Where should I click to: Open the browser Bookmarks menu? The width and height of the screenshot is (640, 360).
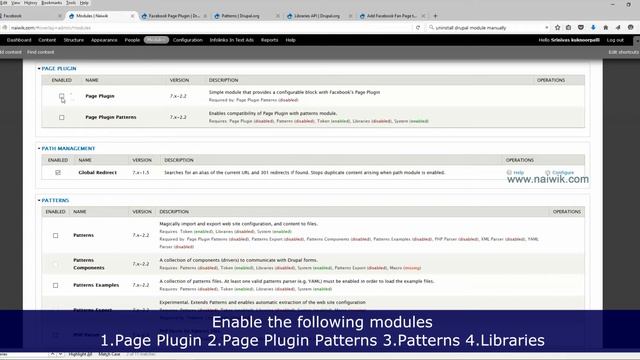(x=52, y=2)
